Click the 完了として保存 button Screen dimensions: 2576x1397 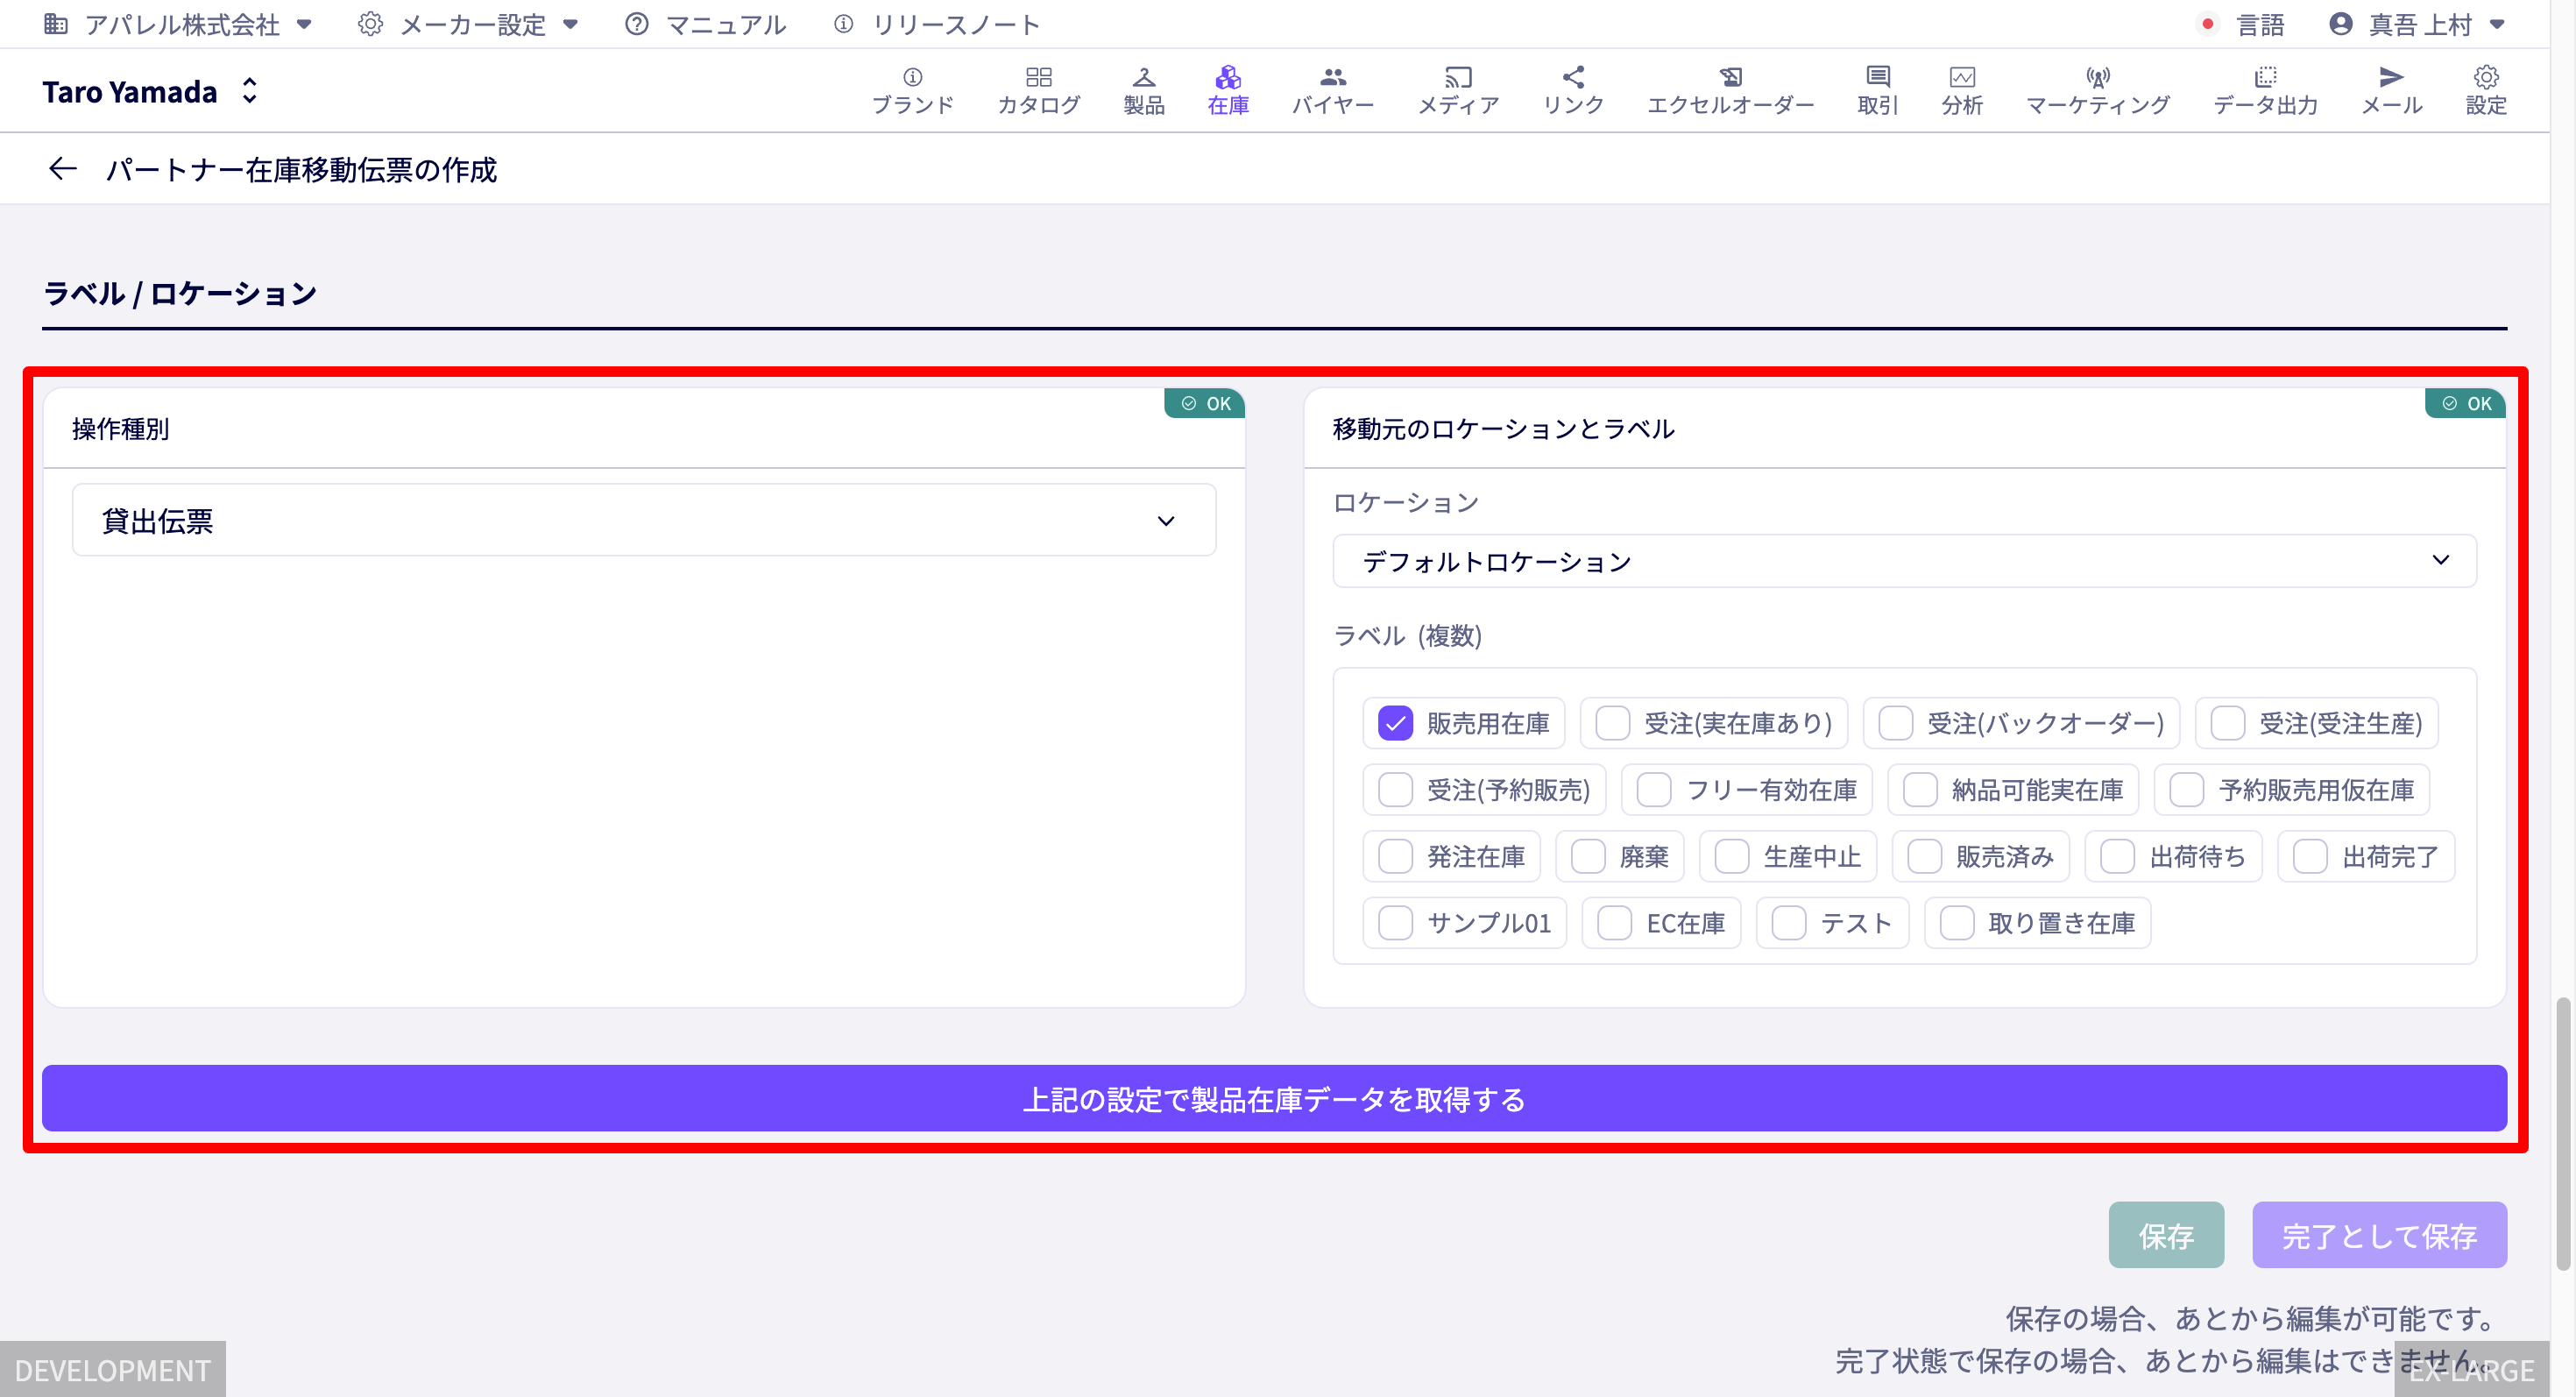[x=2379, y=1235]
